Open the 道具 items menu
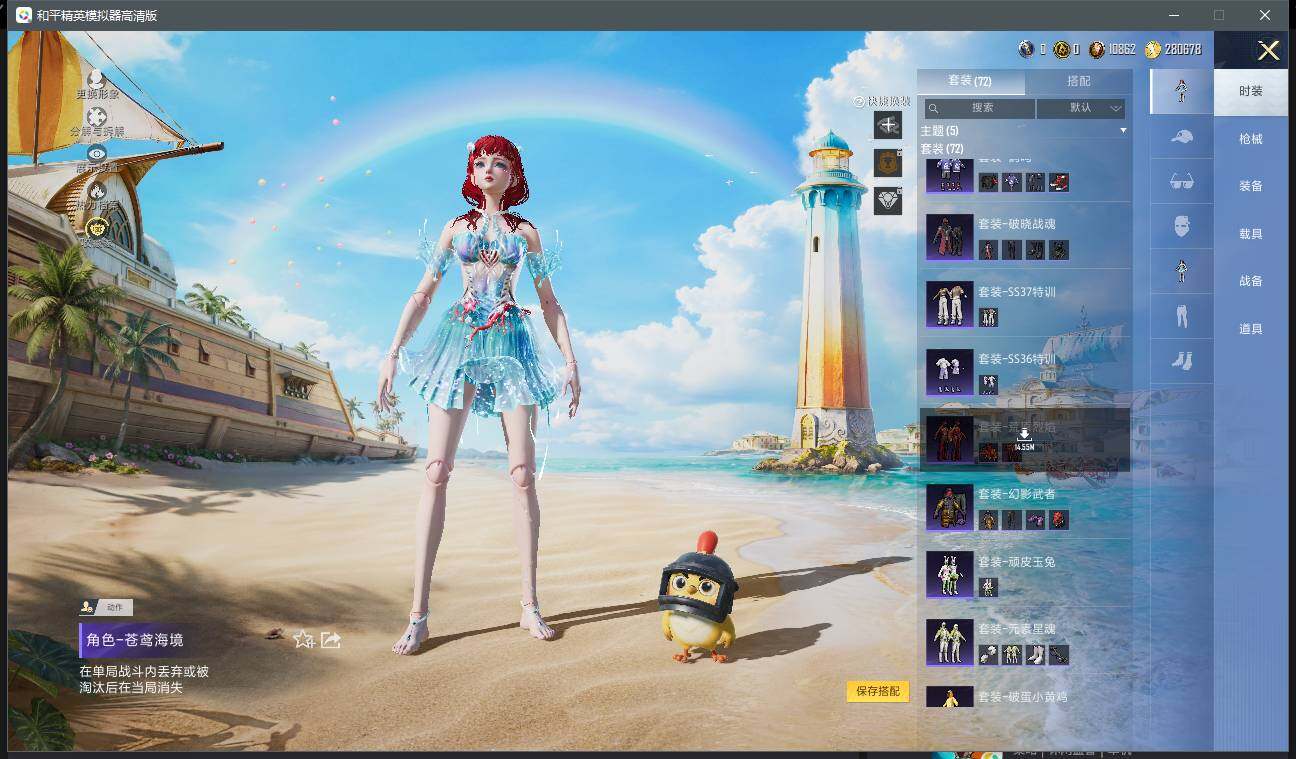The image size is (1296, 759). [x=1251, y=329]
